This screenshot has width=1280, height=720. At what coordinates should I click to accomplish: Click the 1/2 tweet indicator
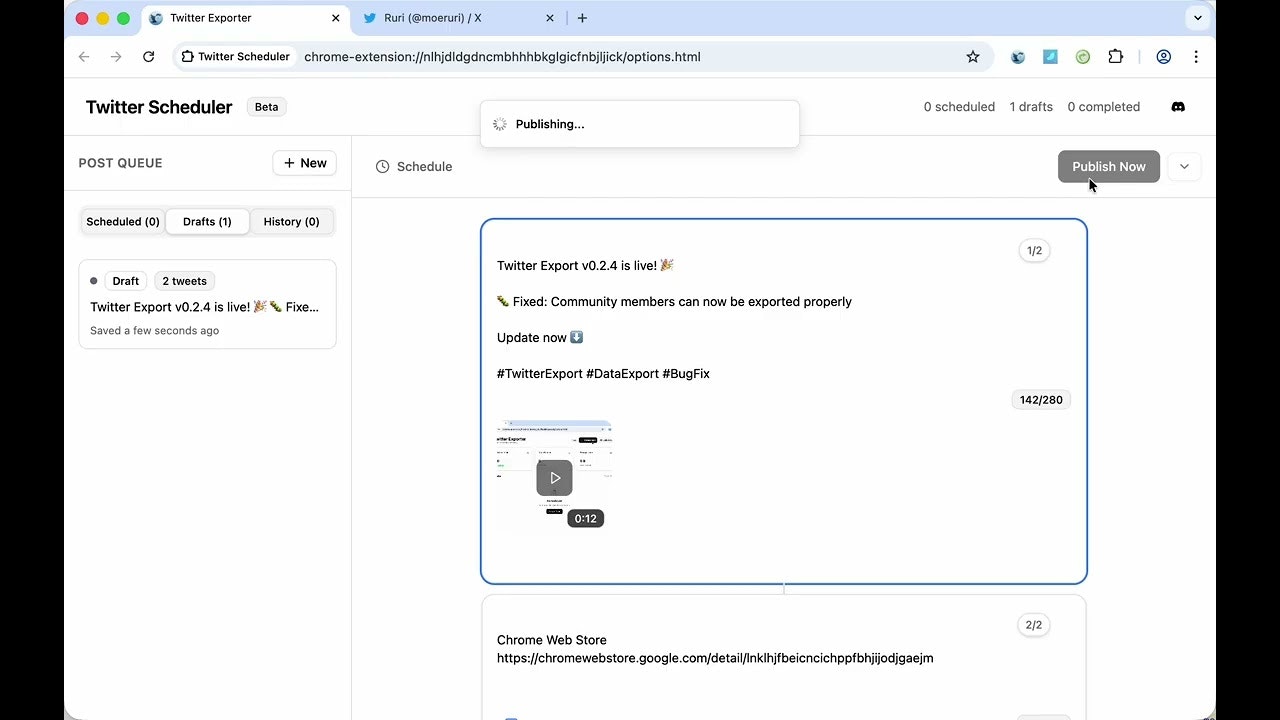coord(1034,251)
